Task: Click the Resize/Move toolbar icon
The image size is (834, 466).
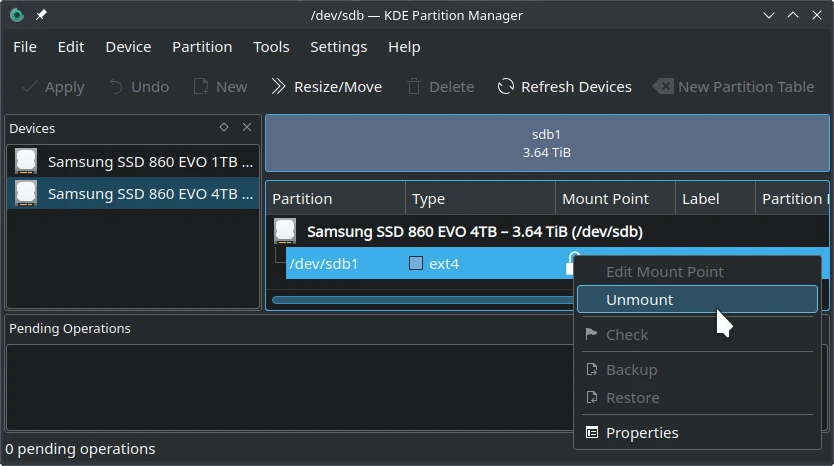Action: point(279,87)
